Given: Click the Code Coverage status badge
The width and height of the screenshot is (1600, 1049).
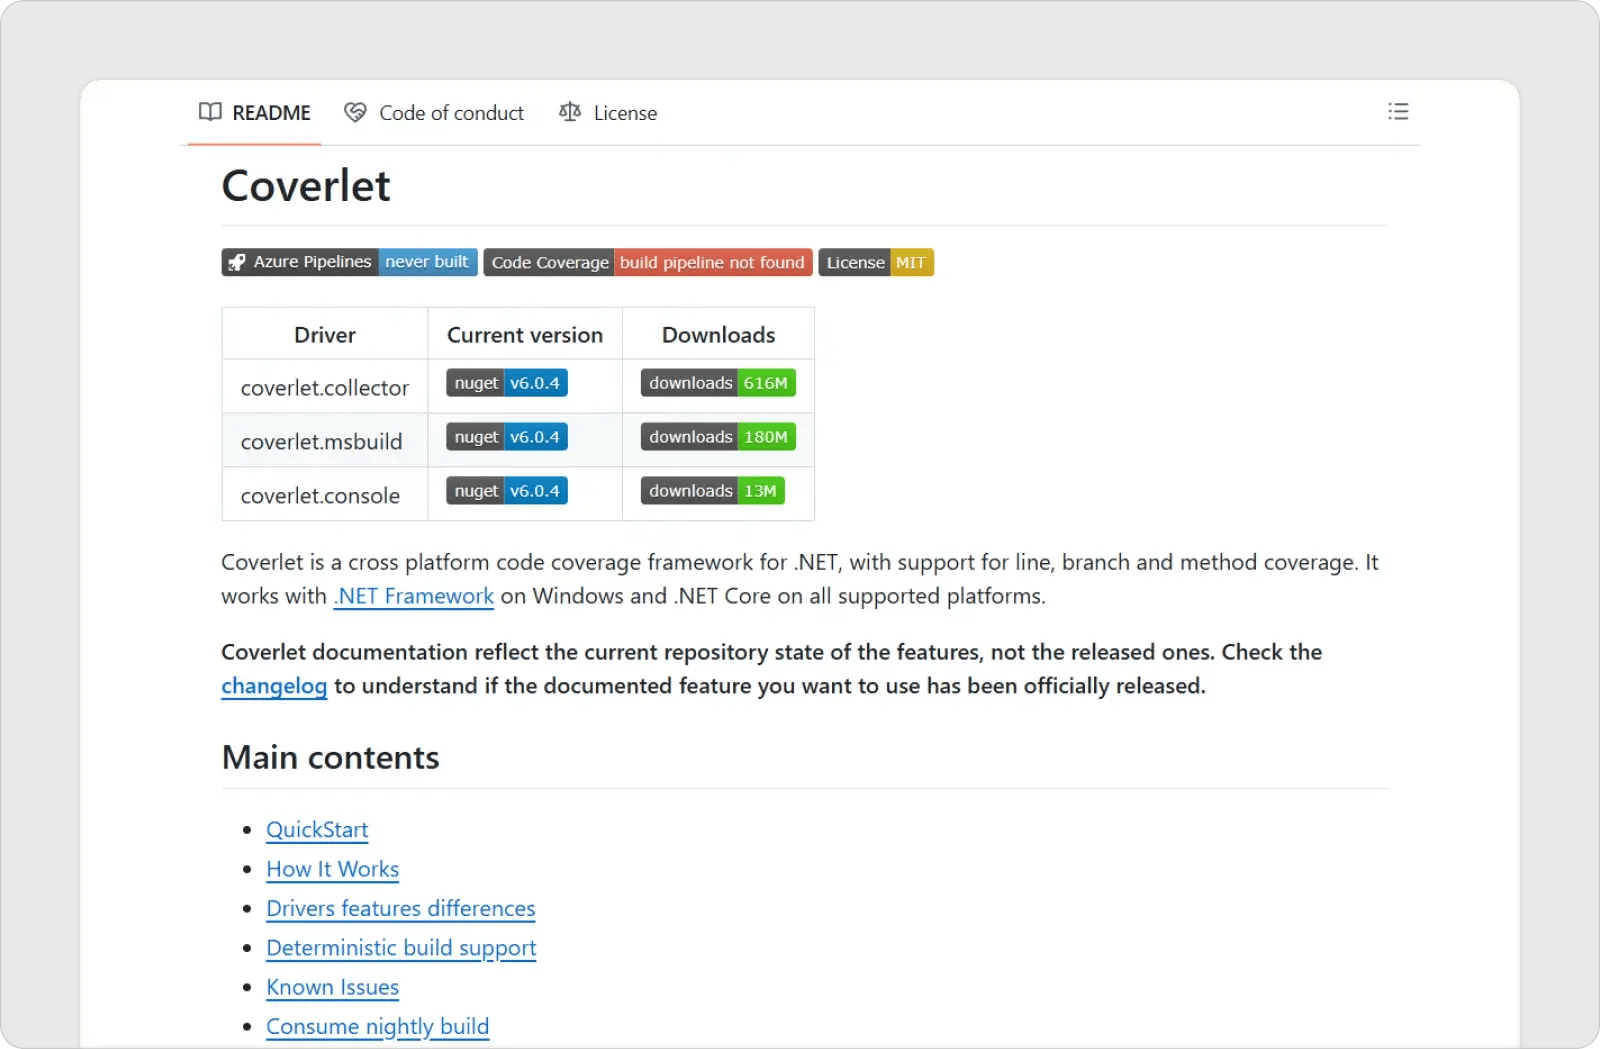Looking at the screenshot, I should (x=648, y=262).
